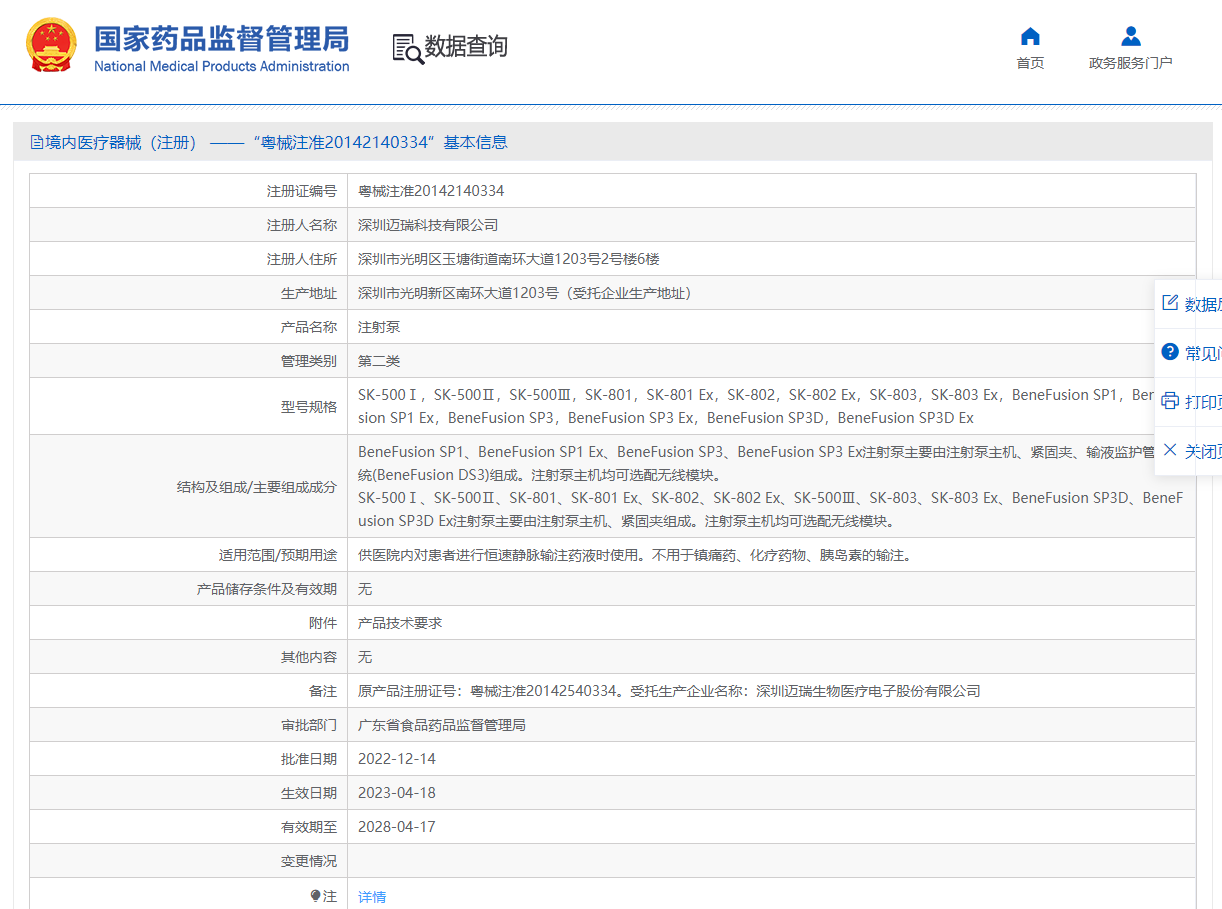Click the effective date 2023-04-18

[x=397, y=793]
